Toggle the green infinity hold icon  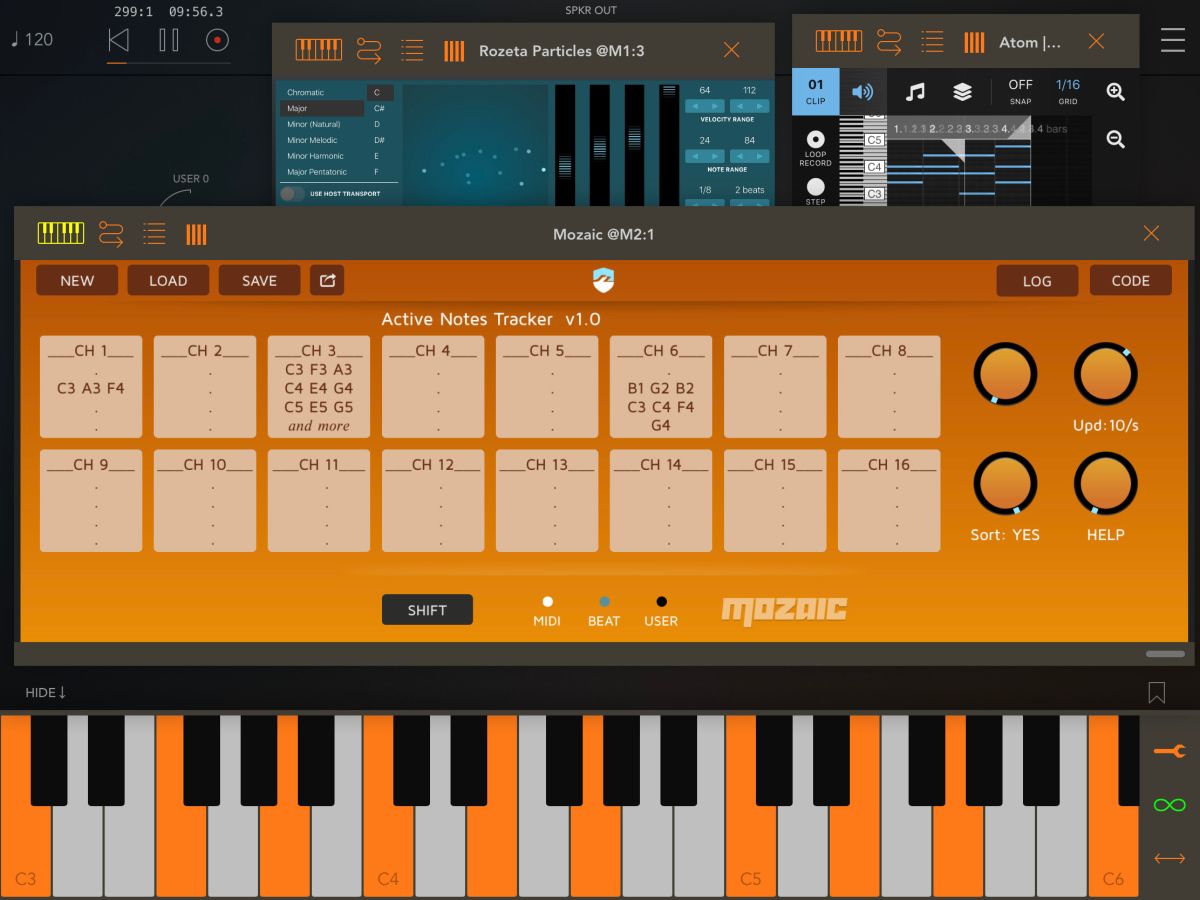pyautogui.click(x=1169, y=805)
